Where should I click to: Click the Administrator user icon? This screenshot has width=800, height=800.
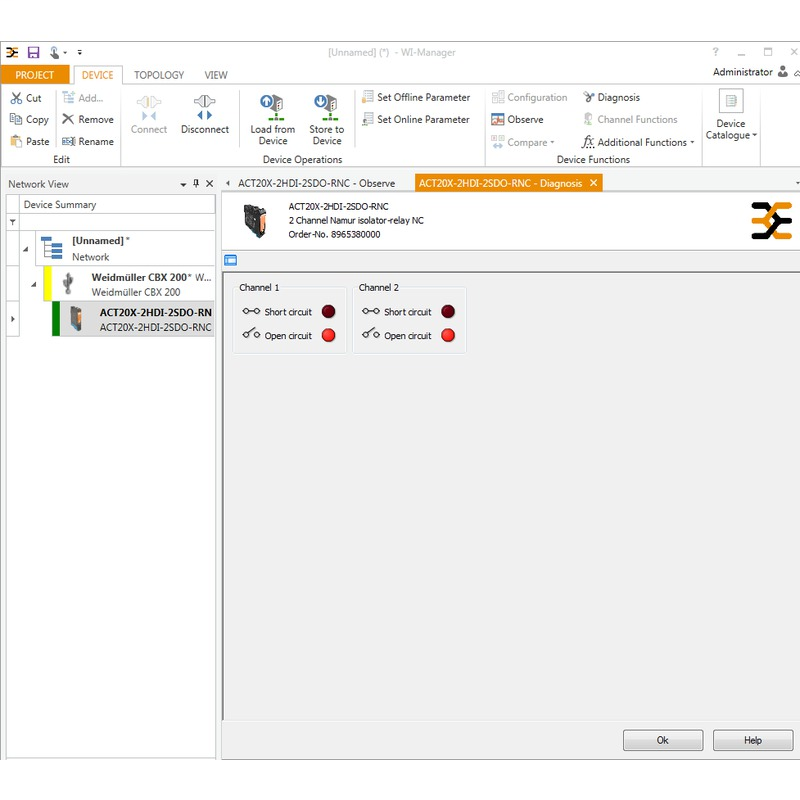coord(783,71)
